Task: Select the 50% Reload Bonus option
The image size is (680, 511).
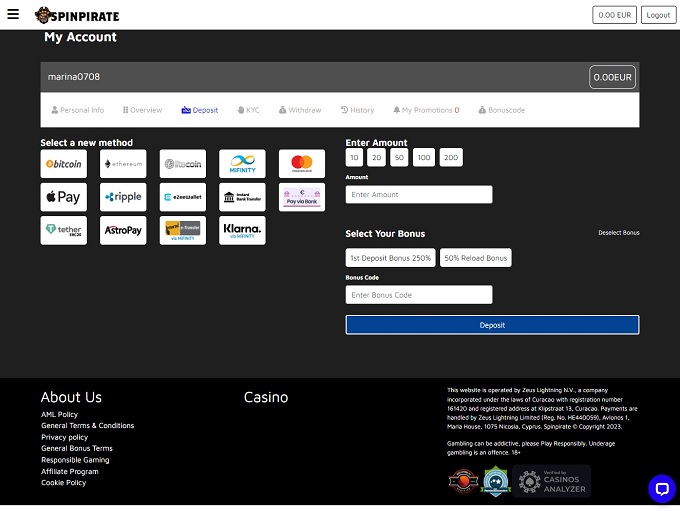Action: pyautogui.click(x=475, y=258)
